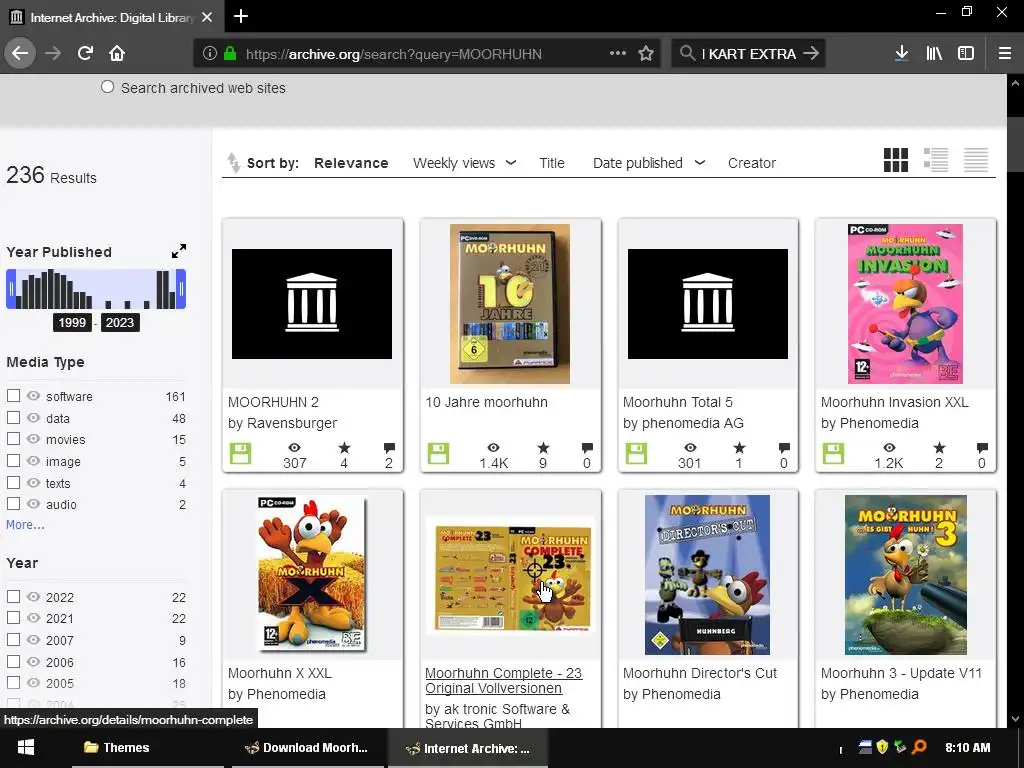Open the browser library icon

click(x=934, y=54)
